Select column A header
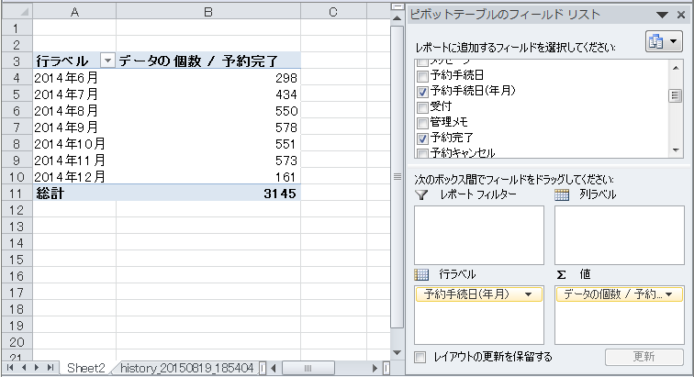This screenshot has width=694, height=377. pyautogui.click(x=74, y=12)
